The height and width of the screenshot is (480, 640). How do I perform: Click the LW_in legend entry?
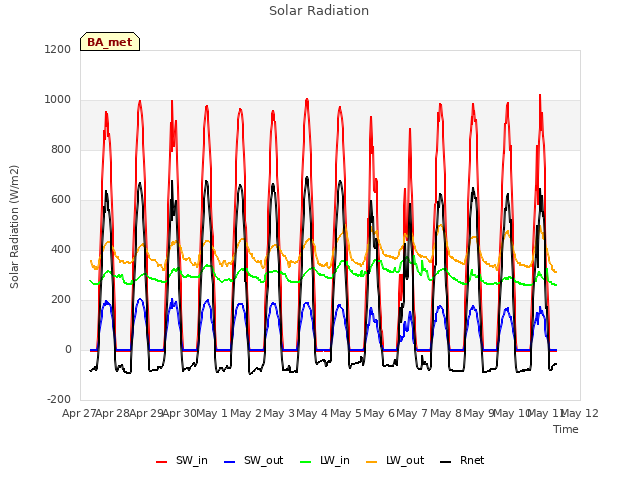pos(325,460)
